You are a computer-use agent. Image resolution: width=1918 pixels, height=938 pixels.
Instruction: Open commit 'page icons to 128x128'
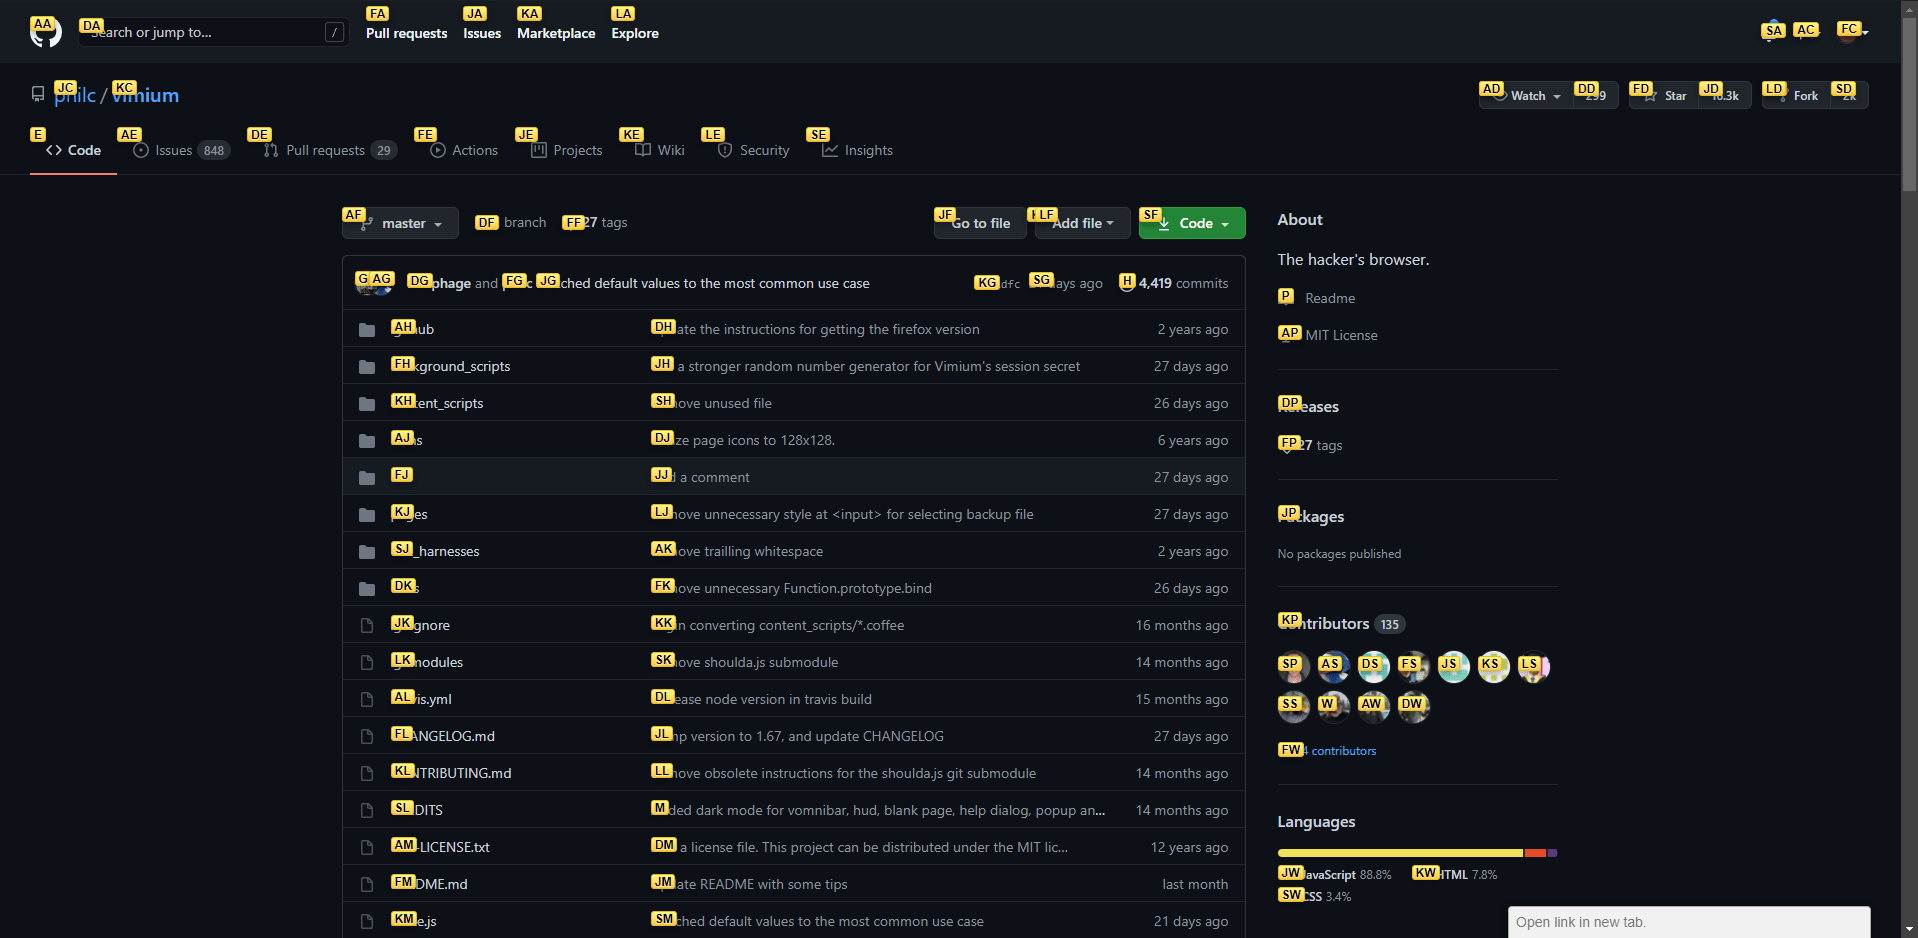pos(744,440)
